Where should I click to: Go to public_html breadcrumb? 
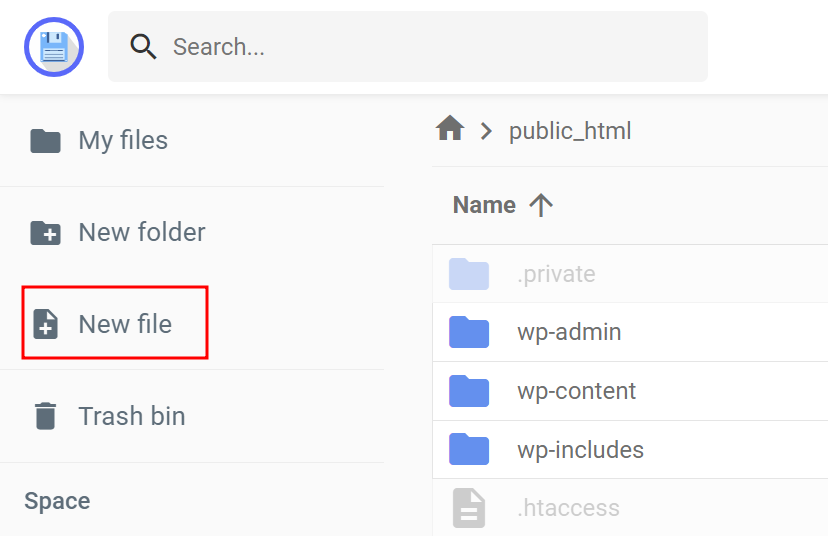pos(570,131)
